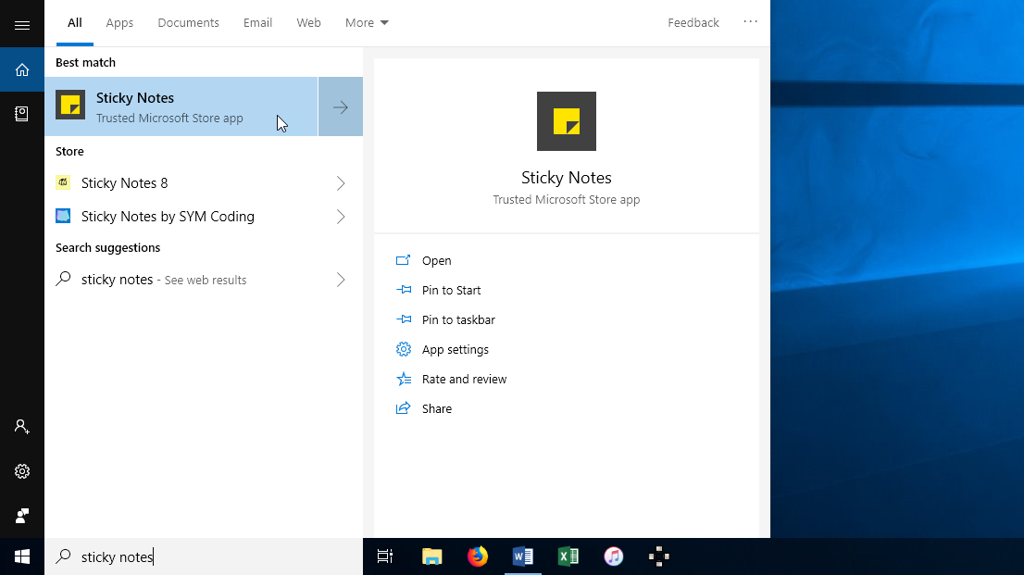Open the More dropdown filter

(x=366, y=23)
